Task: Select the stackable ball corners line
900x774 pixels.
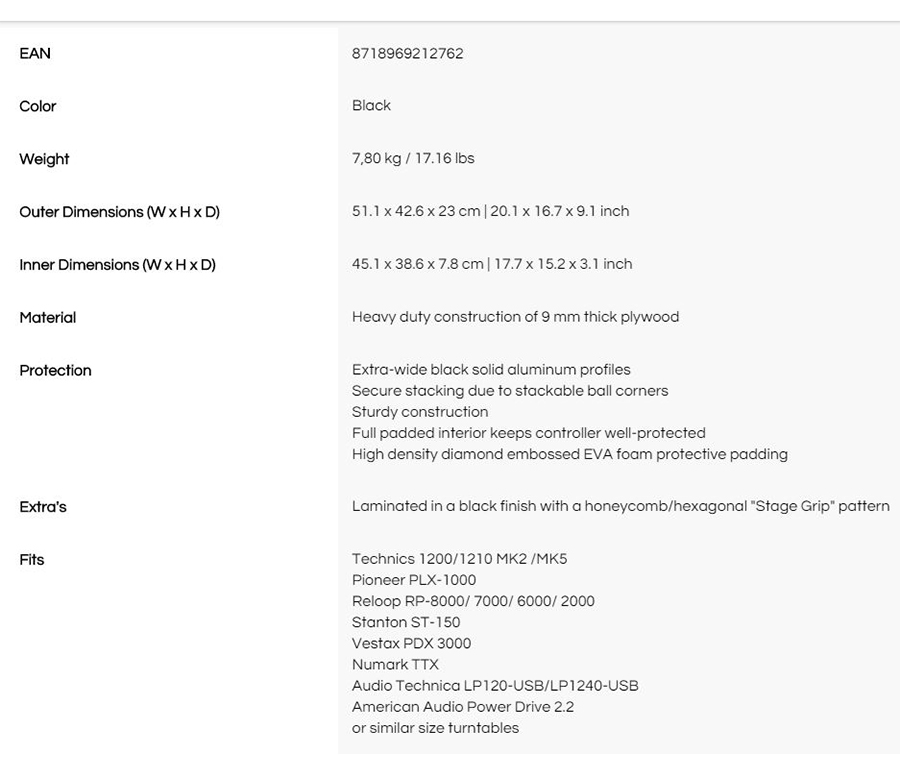Action: [x=509, y=391]
